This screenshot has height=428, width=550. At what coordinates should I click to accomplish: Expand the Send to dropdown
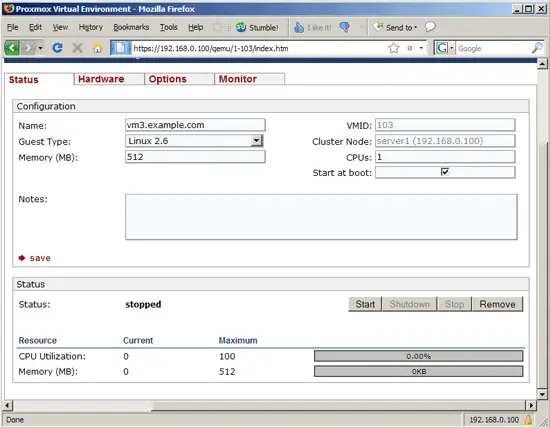[x=415, y=27]
